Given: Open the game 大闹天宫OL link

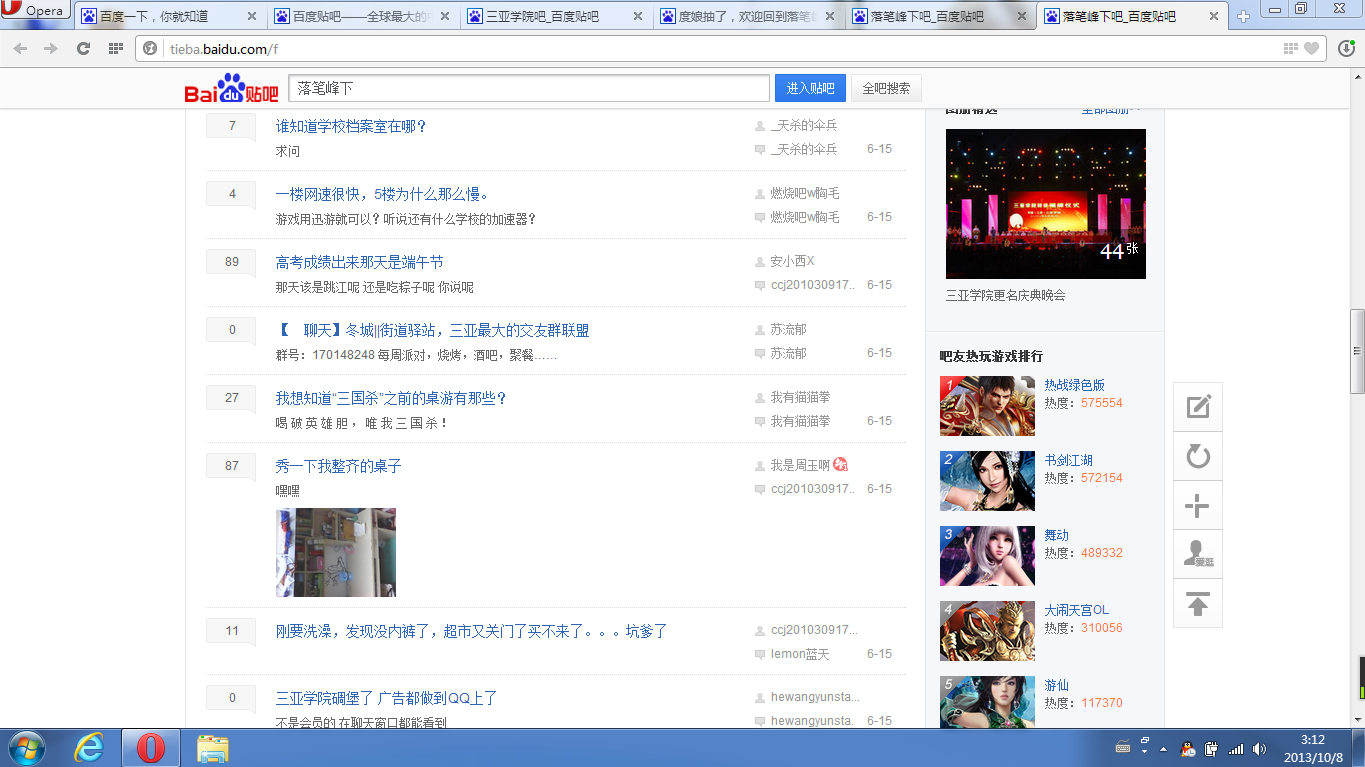Looking at the screenshot, I should click(x=1076, y=610).
